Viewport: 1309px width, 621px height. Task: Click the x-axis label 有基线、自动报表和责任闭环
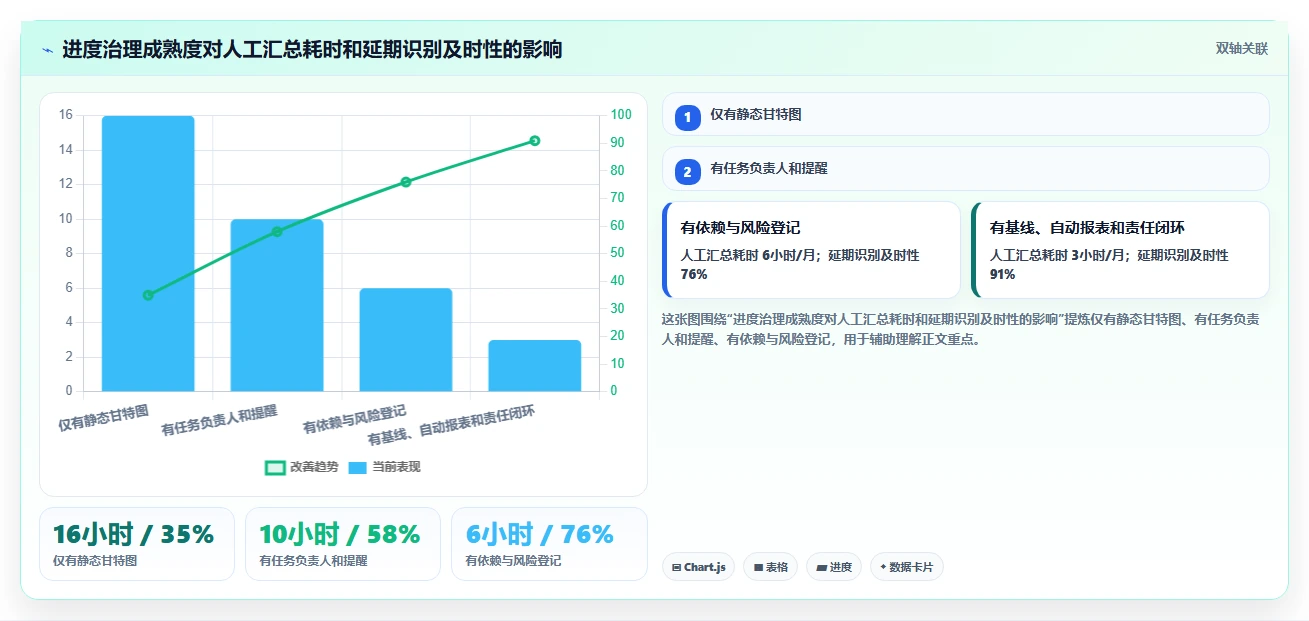[451, 425]
